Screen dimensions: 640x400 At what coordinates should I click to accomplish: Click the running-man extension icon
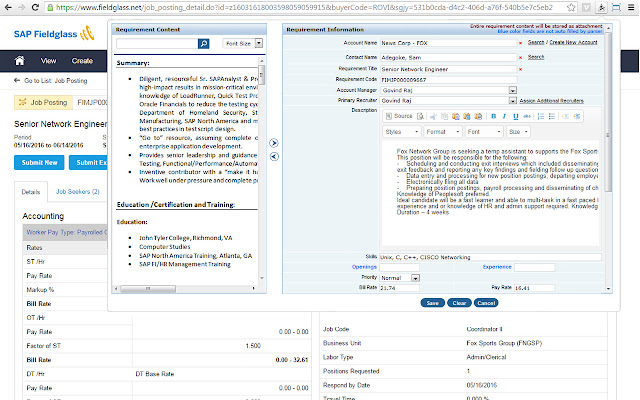click(601, 7)
